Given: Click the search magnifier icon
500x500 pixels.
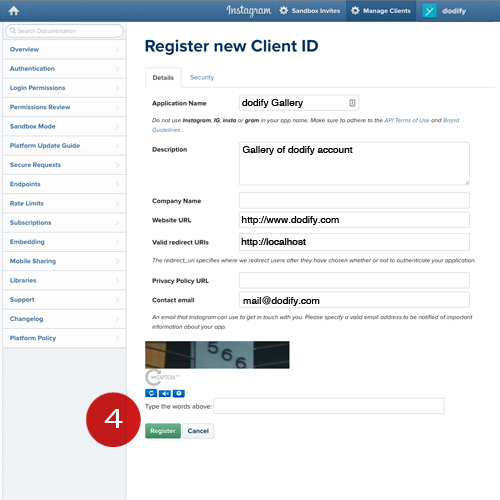Looking at the screenshot, I should pos(13,31).
